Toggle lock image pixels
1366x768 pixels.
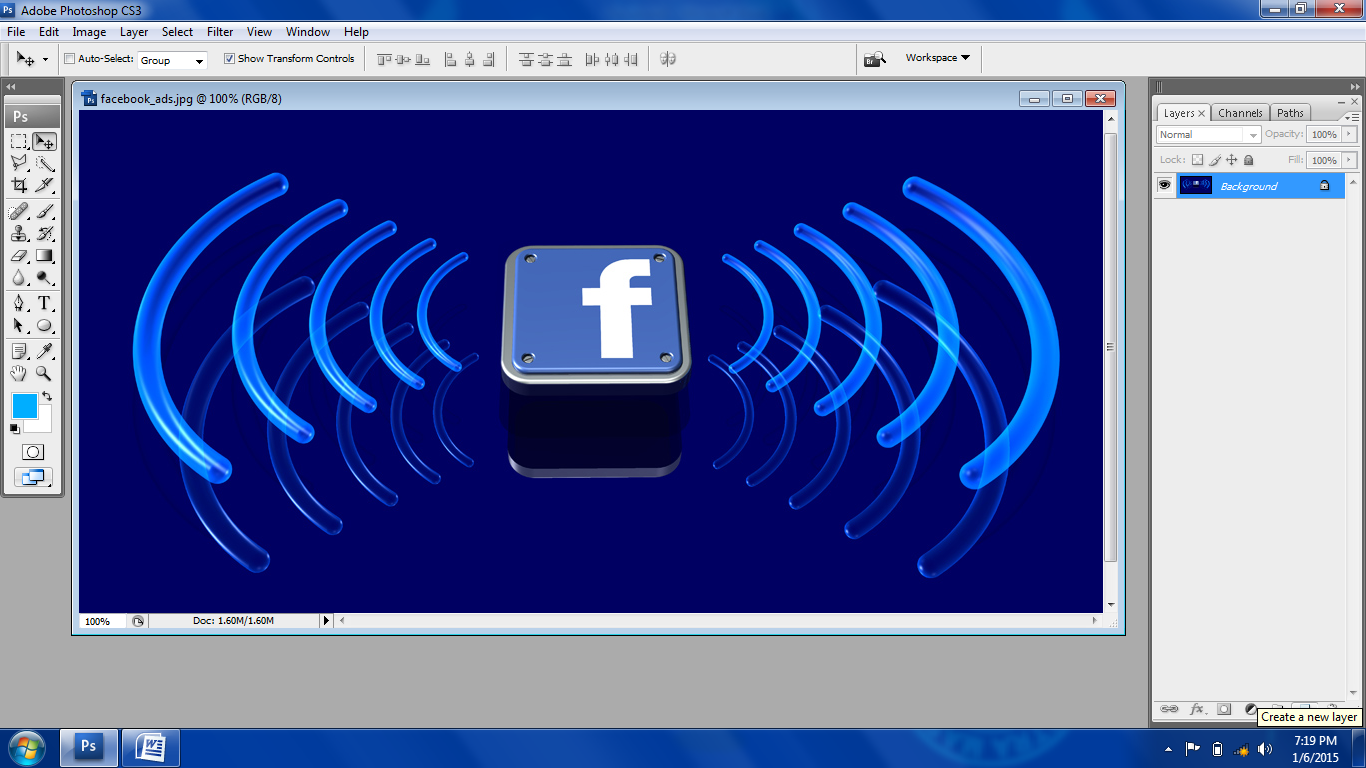(1215, 160)
